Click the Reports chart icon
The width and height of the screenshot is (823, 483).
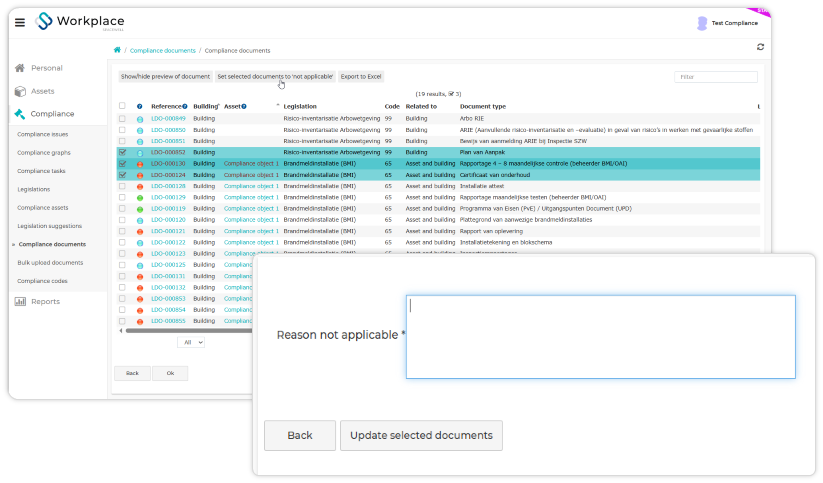pos(20,301)
